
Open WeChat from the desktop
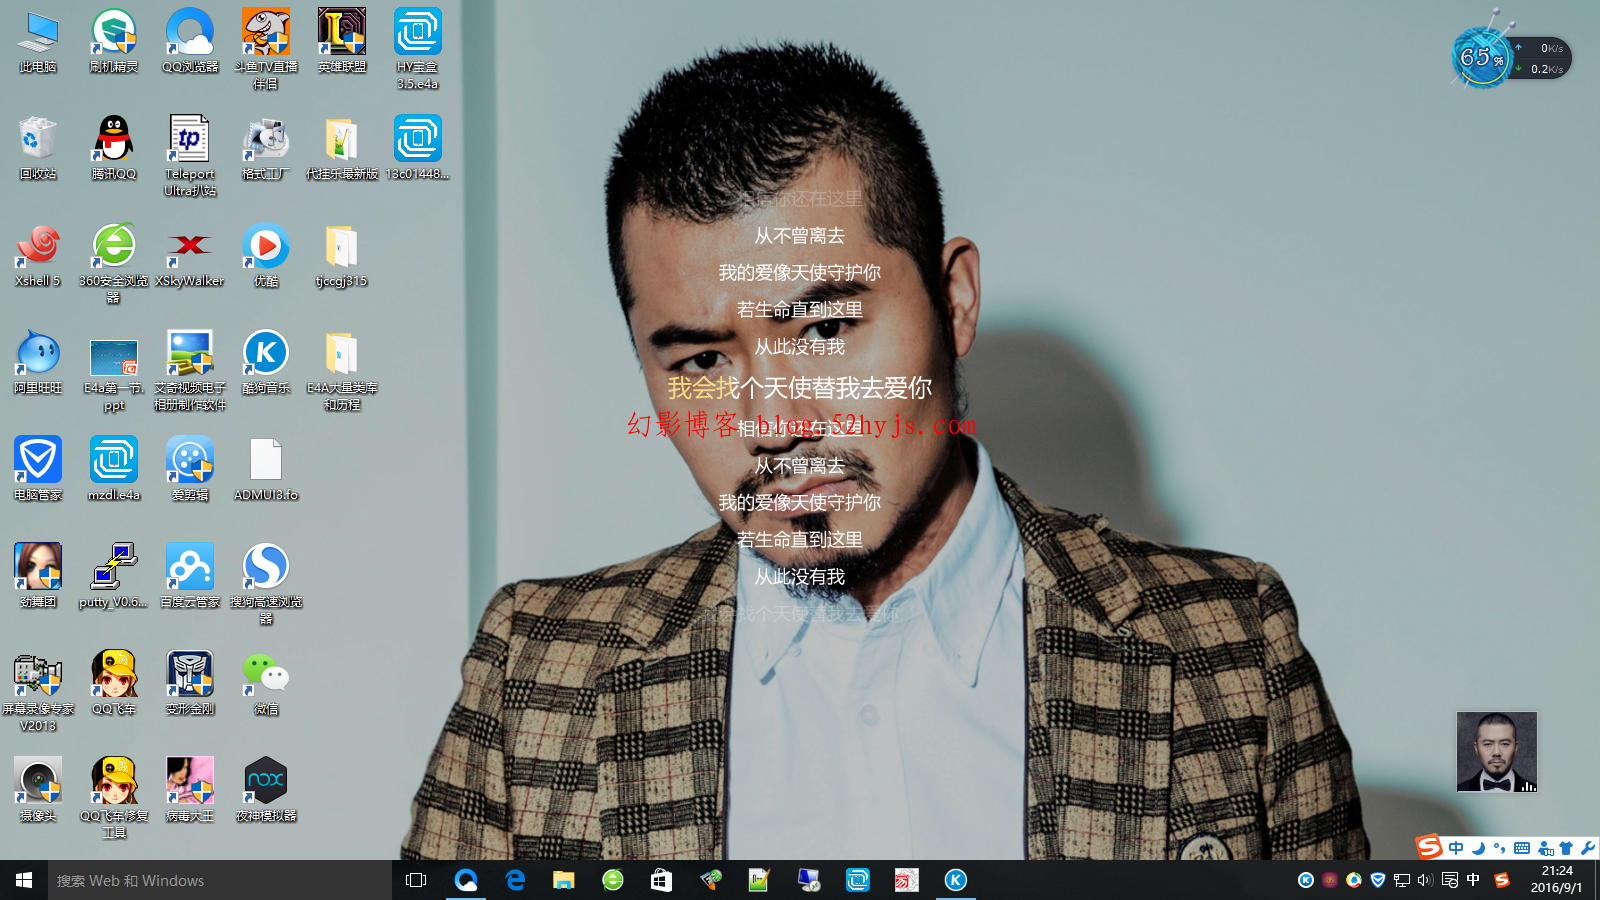pos(266,675)
